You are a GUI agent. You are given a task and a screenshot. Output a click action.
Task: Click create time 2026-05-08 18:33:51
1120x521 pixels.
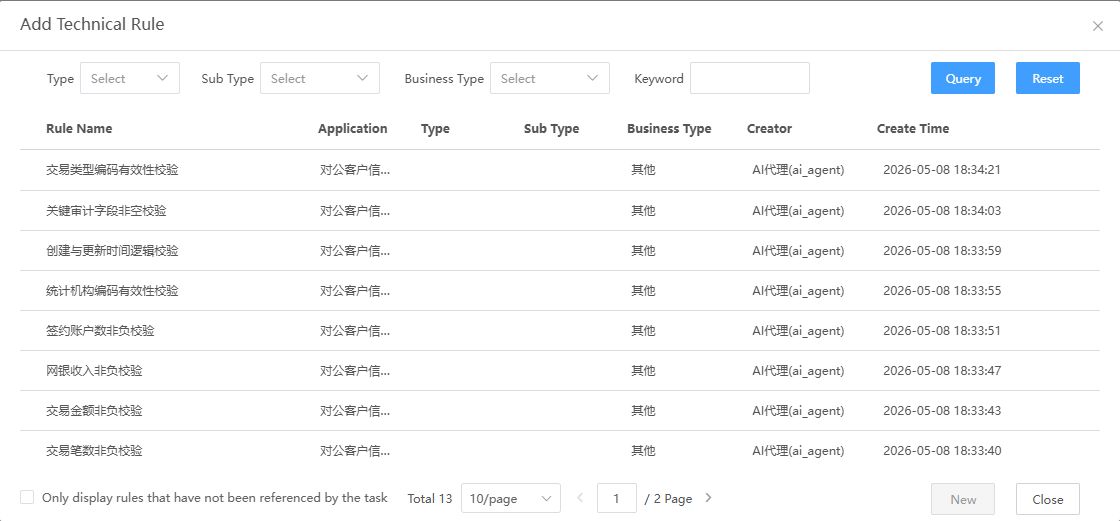point(942,331)
